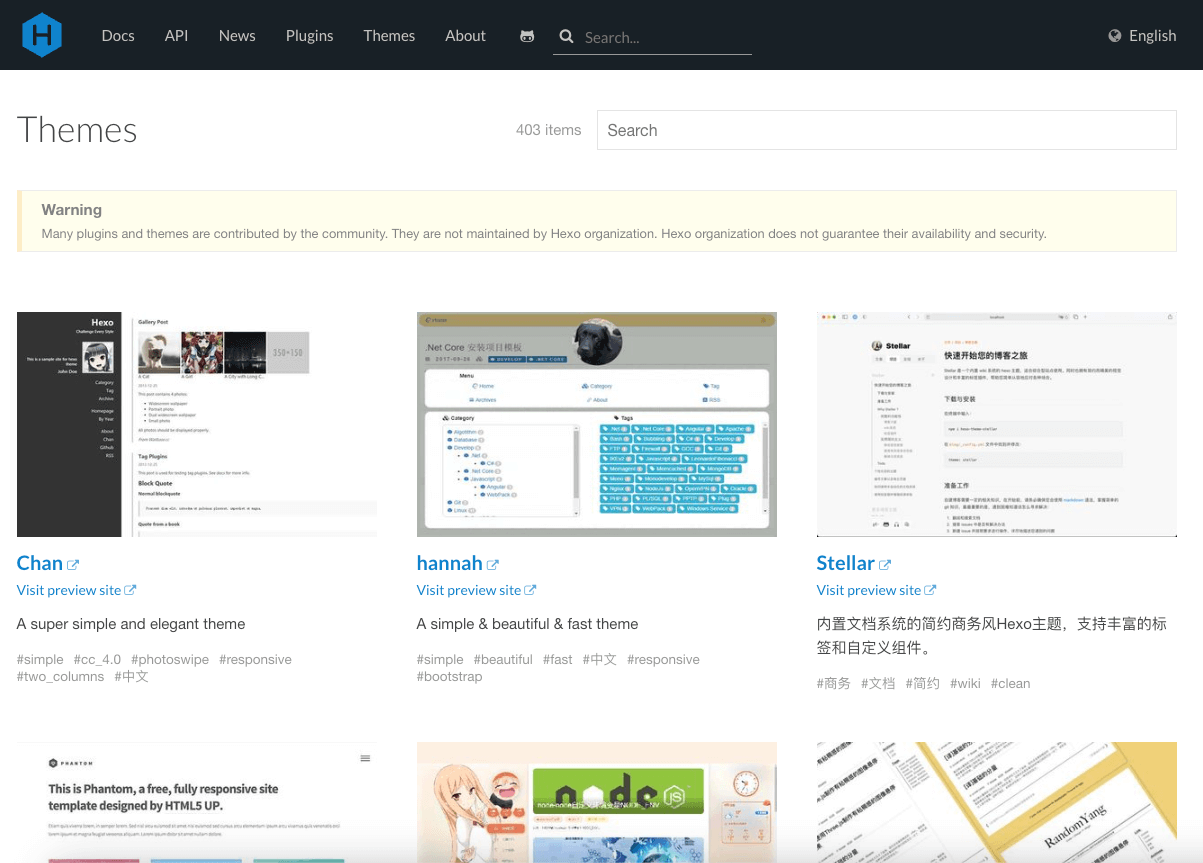Click external icon after Stellar's Visit preview site

tap(930, 590)
